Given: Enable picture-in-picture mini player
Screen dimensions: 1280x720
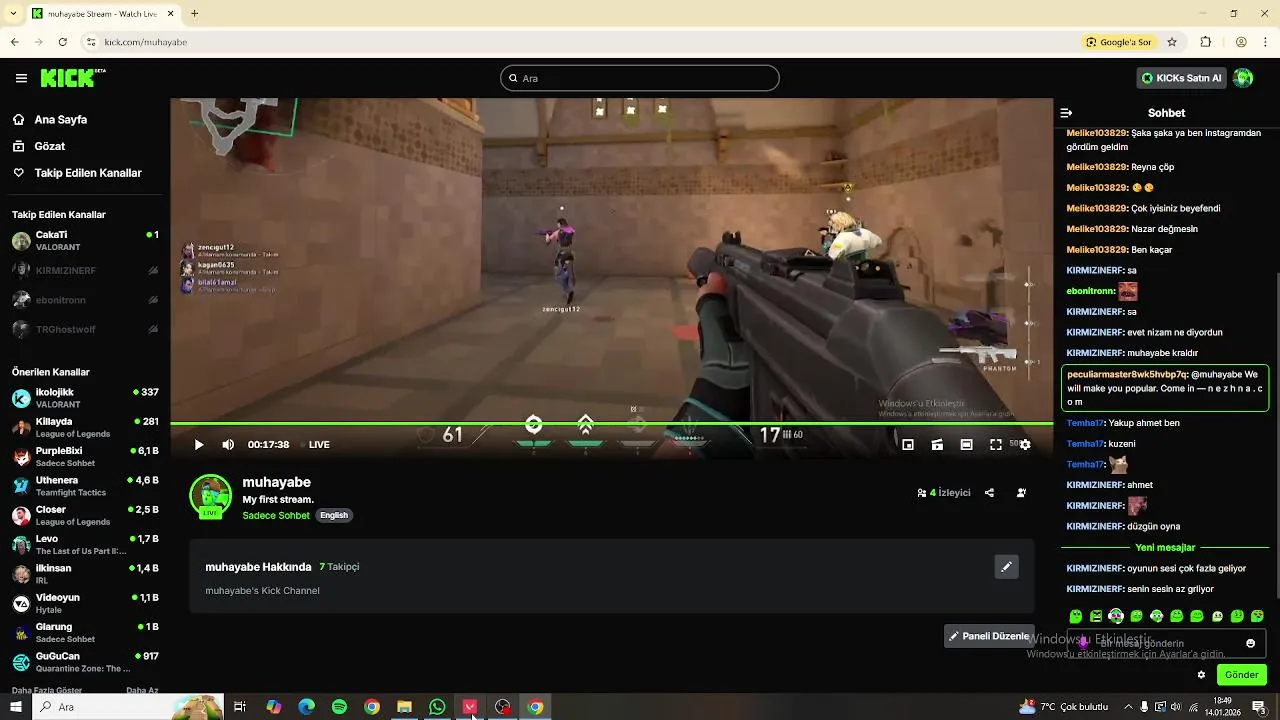Looking at the screenshot, I should click(x=907, y=445).
